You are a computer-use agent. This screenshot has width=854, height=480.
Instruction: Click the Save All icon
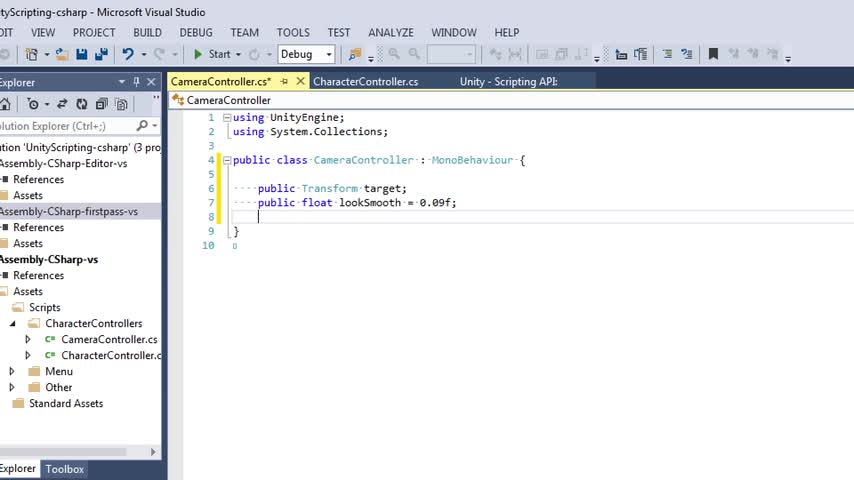tap(101, 54)
